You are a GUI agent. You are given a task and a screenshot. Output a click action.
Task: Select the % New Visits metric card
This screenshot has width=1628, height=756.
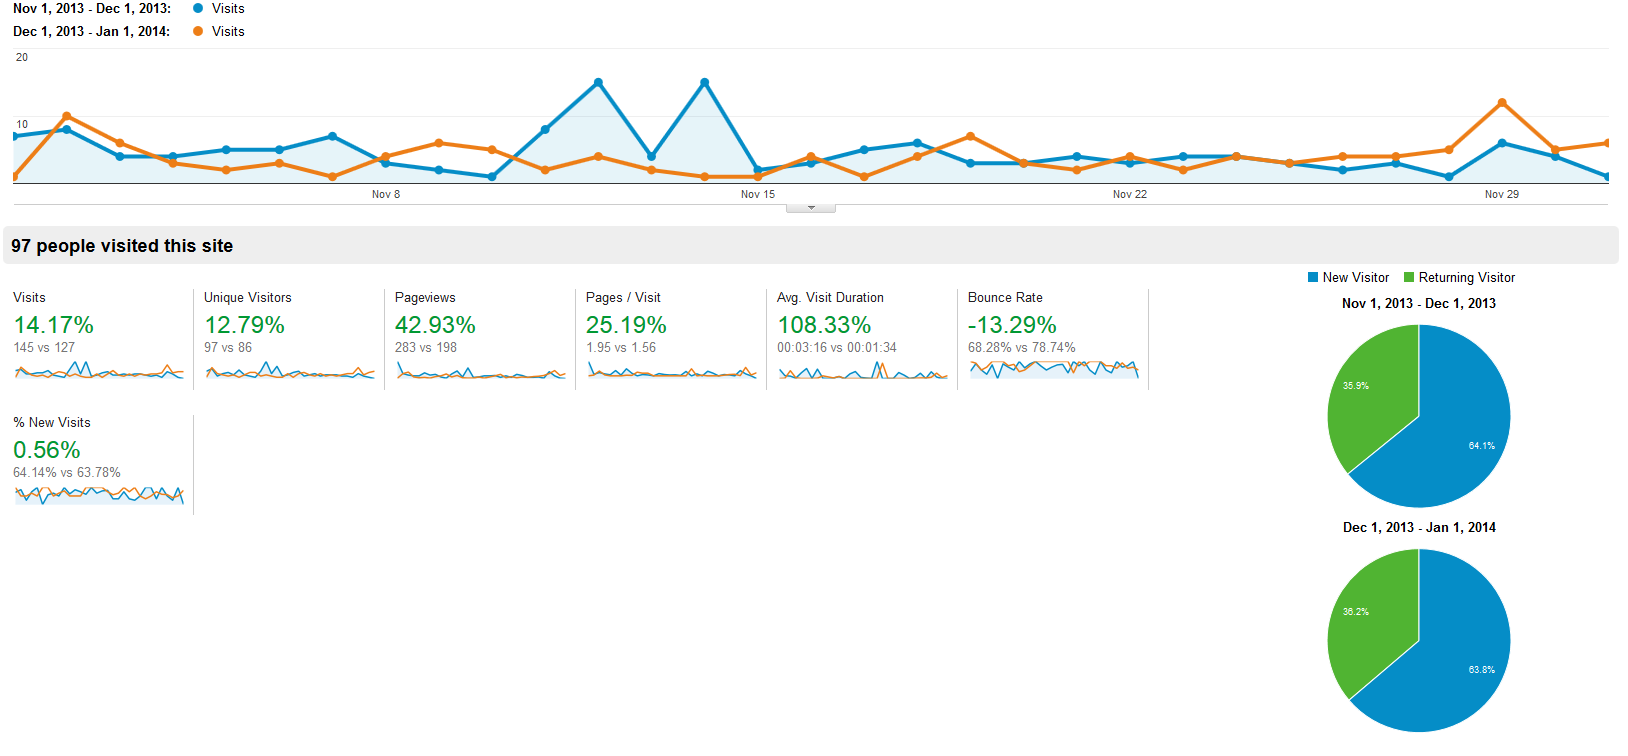pos(98,464)
